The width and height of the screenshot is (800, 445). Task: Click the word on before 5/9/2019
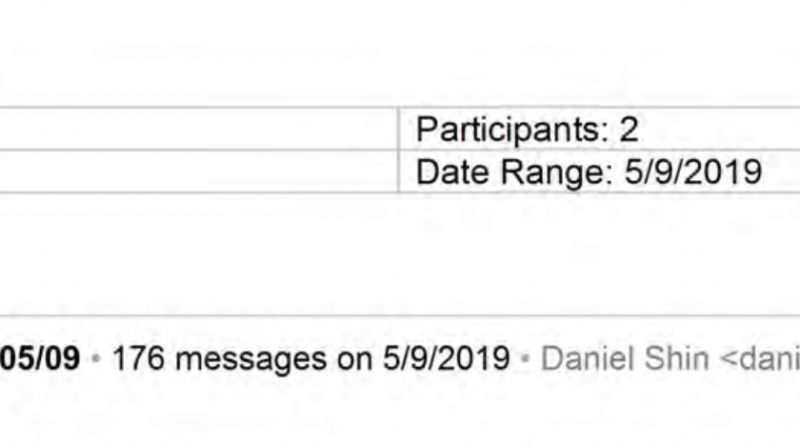pyautogui.click(x=355, y=360)
